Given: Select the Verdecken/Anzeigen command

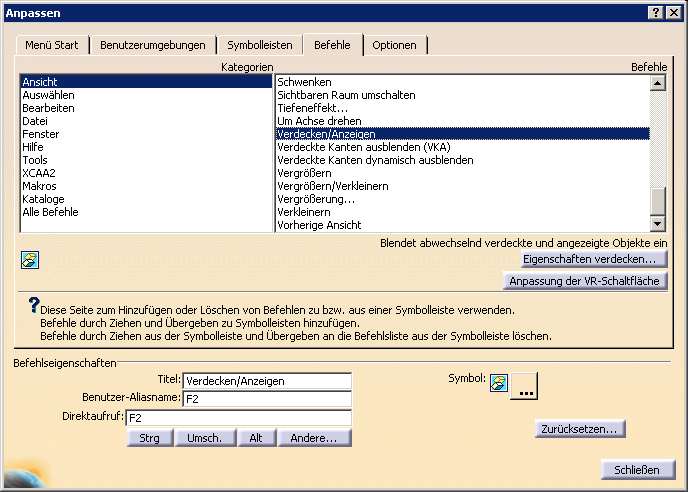Looking at the screenshot, I should coord(462,134).
